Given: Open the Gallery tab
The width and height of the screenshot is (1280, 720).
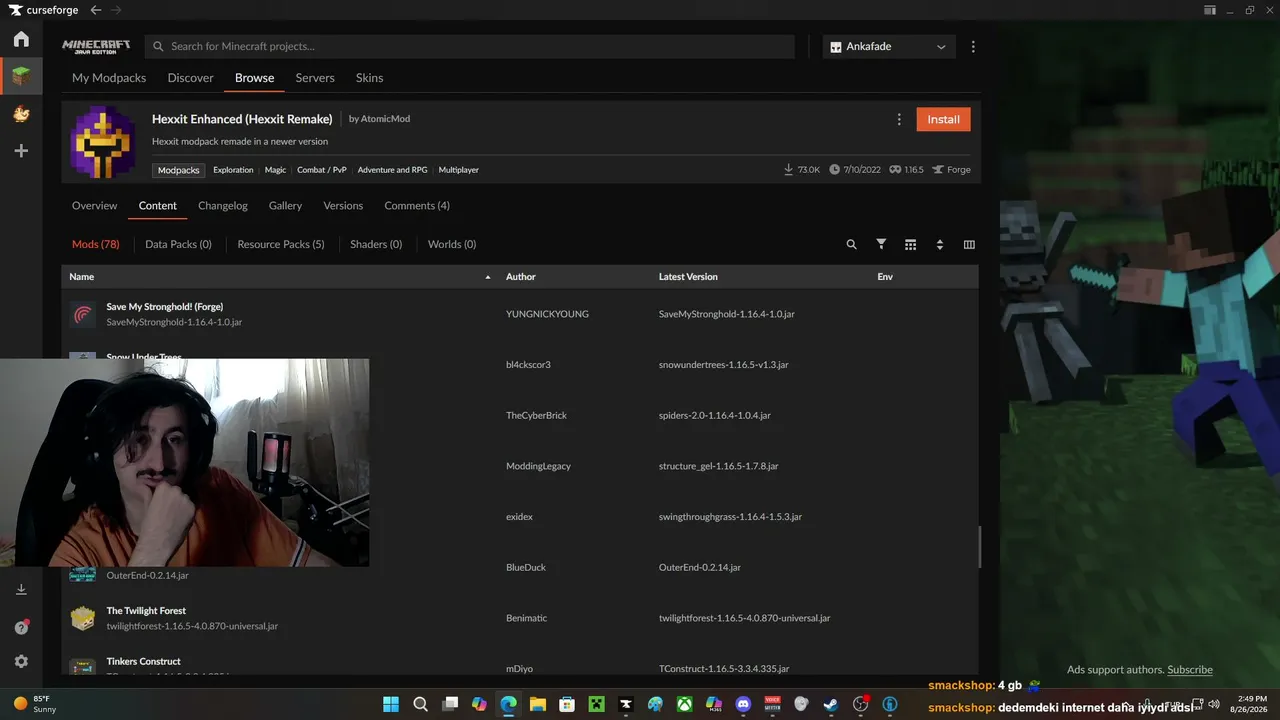Looking at the screenshot, I should tap(285, 206).
